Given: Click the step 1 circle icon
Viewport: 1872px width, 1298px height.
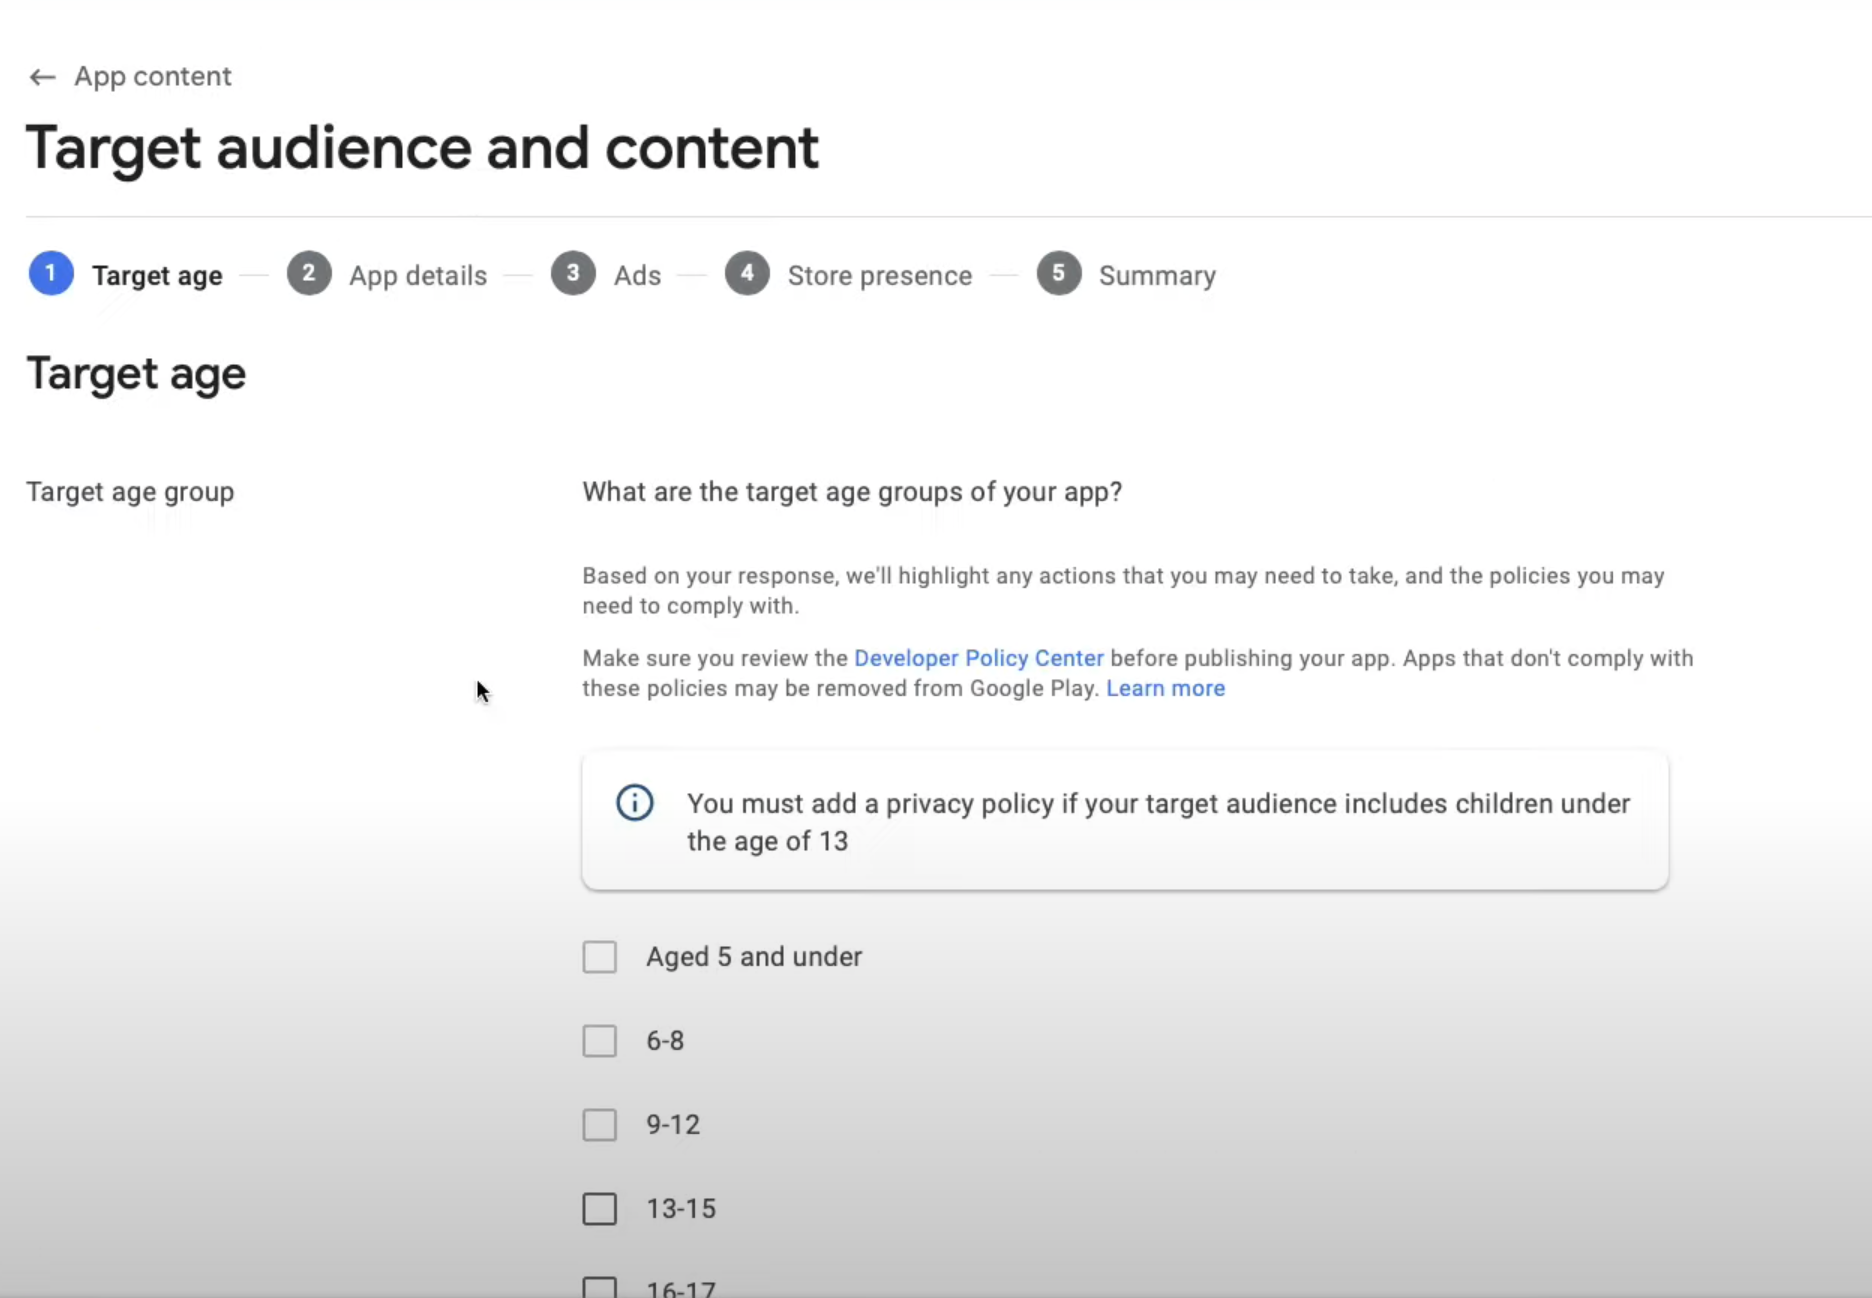Looking at the screenshot, I should (x=51, y=274).
